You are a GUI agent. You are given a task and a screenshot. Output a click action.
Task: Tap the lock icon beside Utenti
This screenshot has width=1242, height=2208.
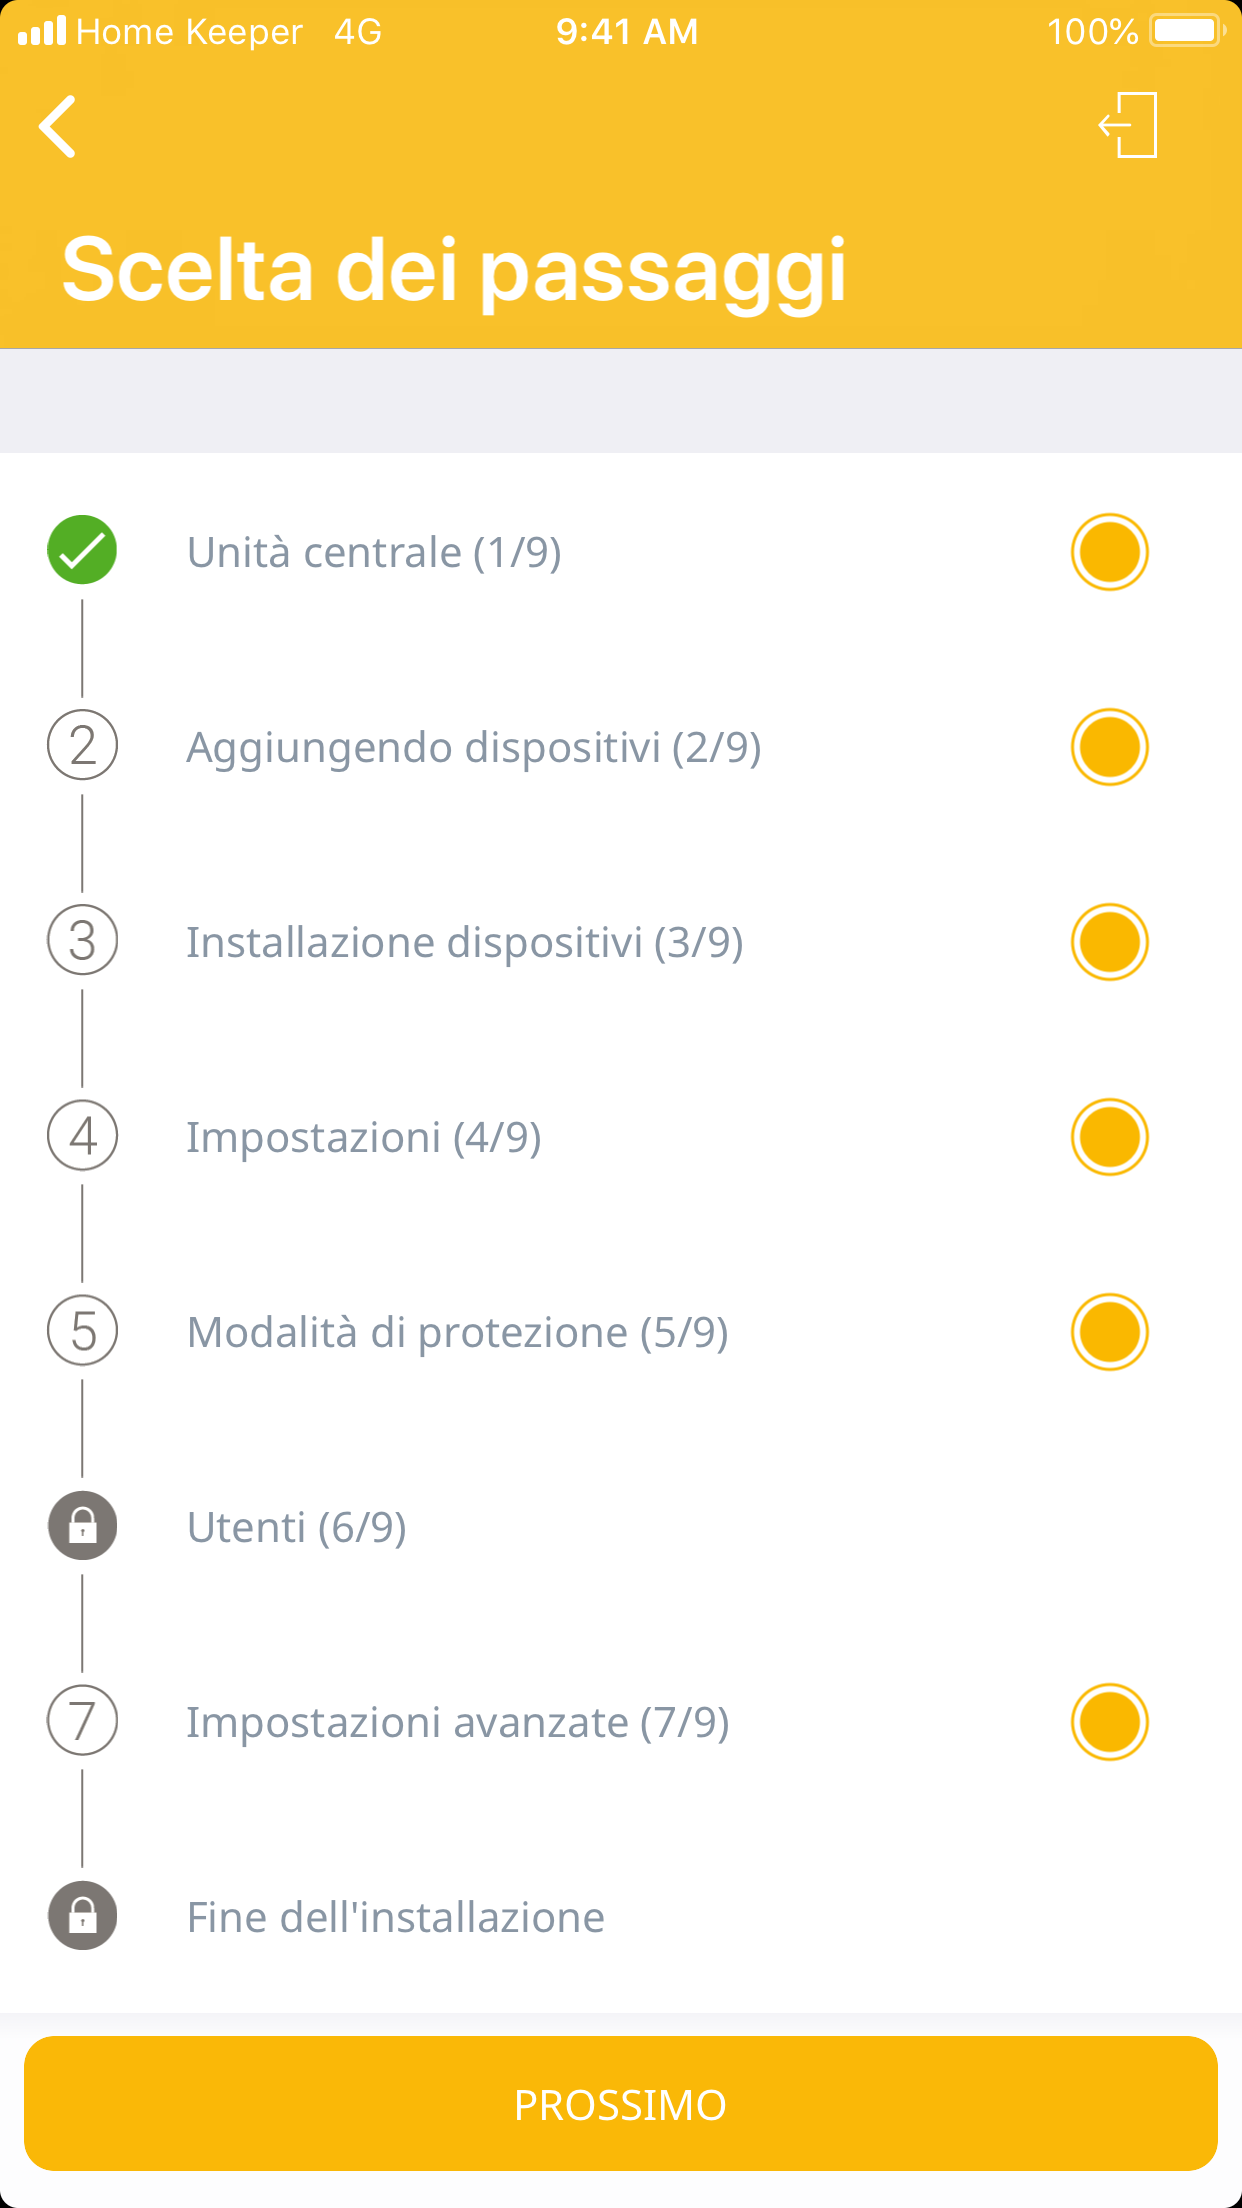tap(82, 1526)
